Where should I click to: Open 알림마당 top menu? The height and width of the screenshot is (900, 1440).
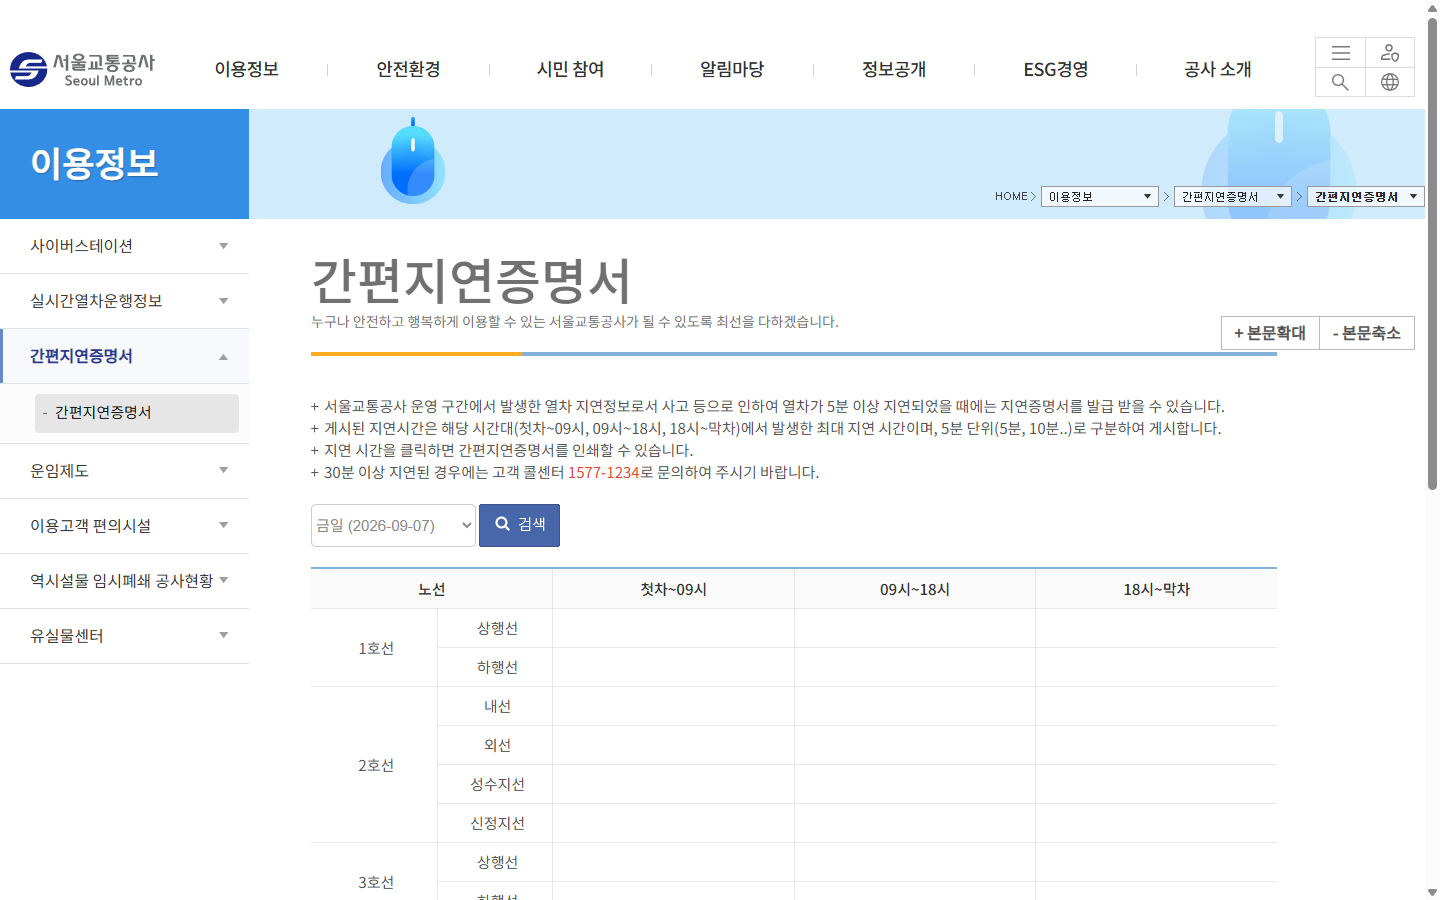point(732,69)
